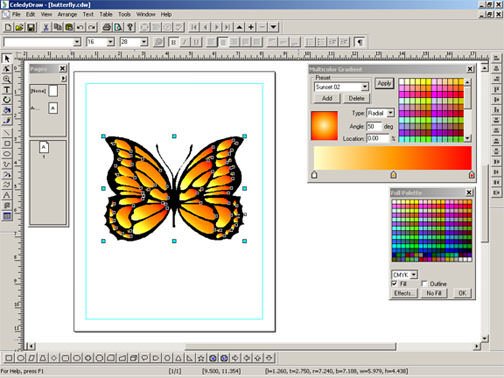This screenshot has width=504, height=378.
Task: Select the rightmost red gradient stop marker
Action: pyautogui.click(x=471, y=174)
